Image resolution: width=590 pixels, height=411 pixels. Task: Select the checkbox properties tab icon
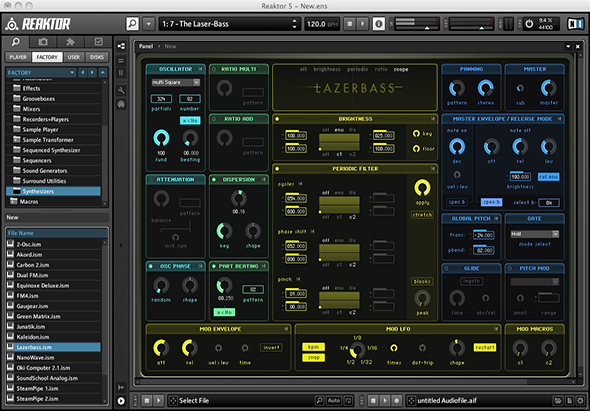click(98, 42)
